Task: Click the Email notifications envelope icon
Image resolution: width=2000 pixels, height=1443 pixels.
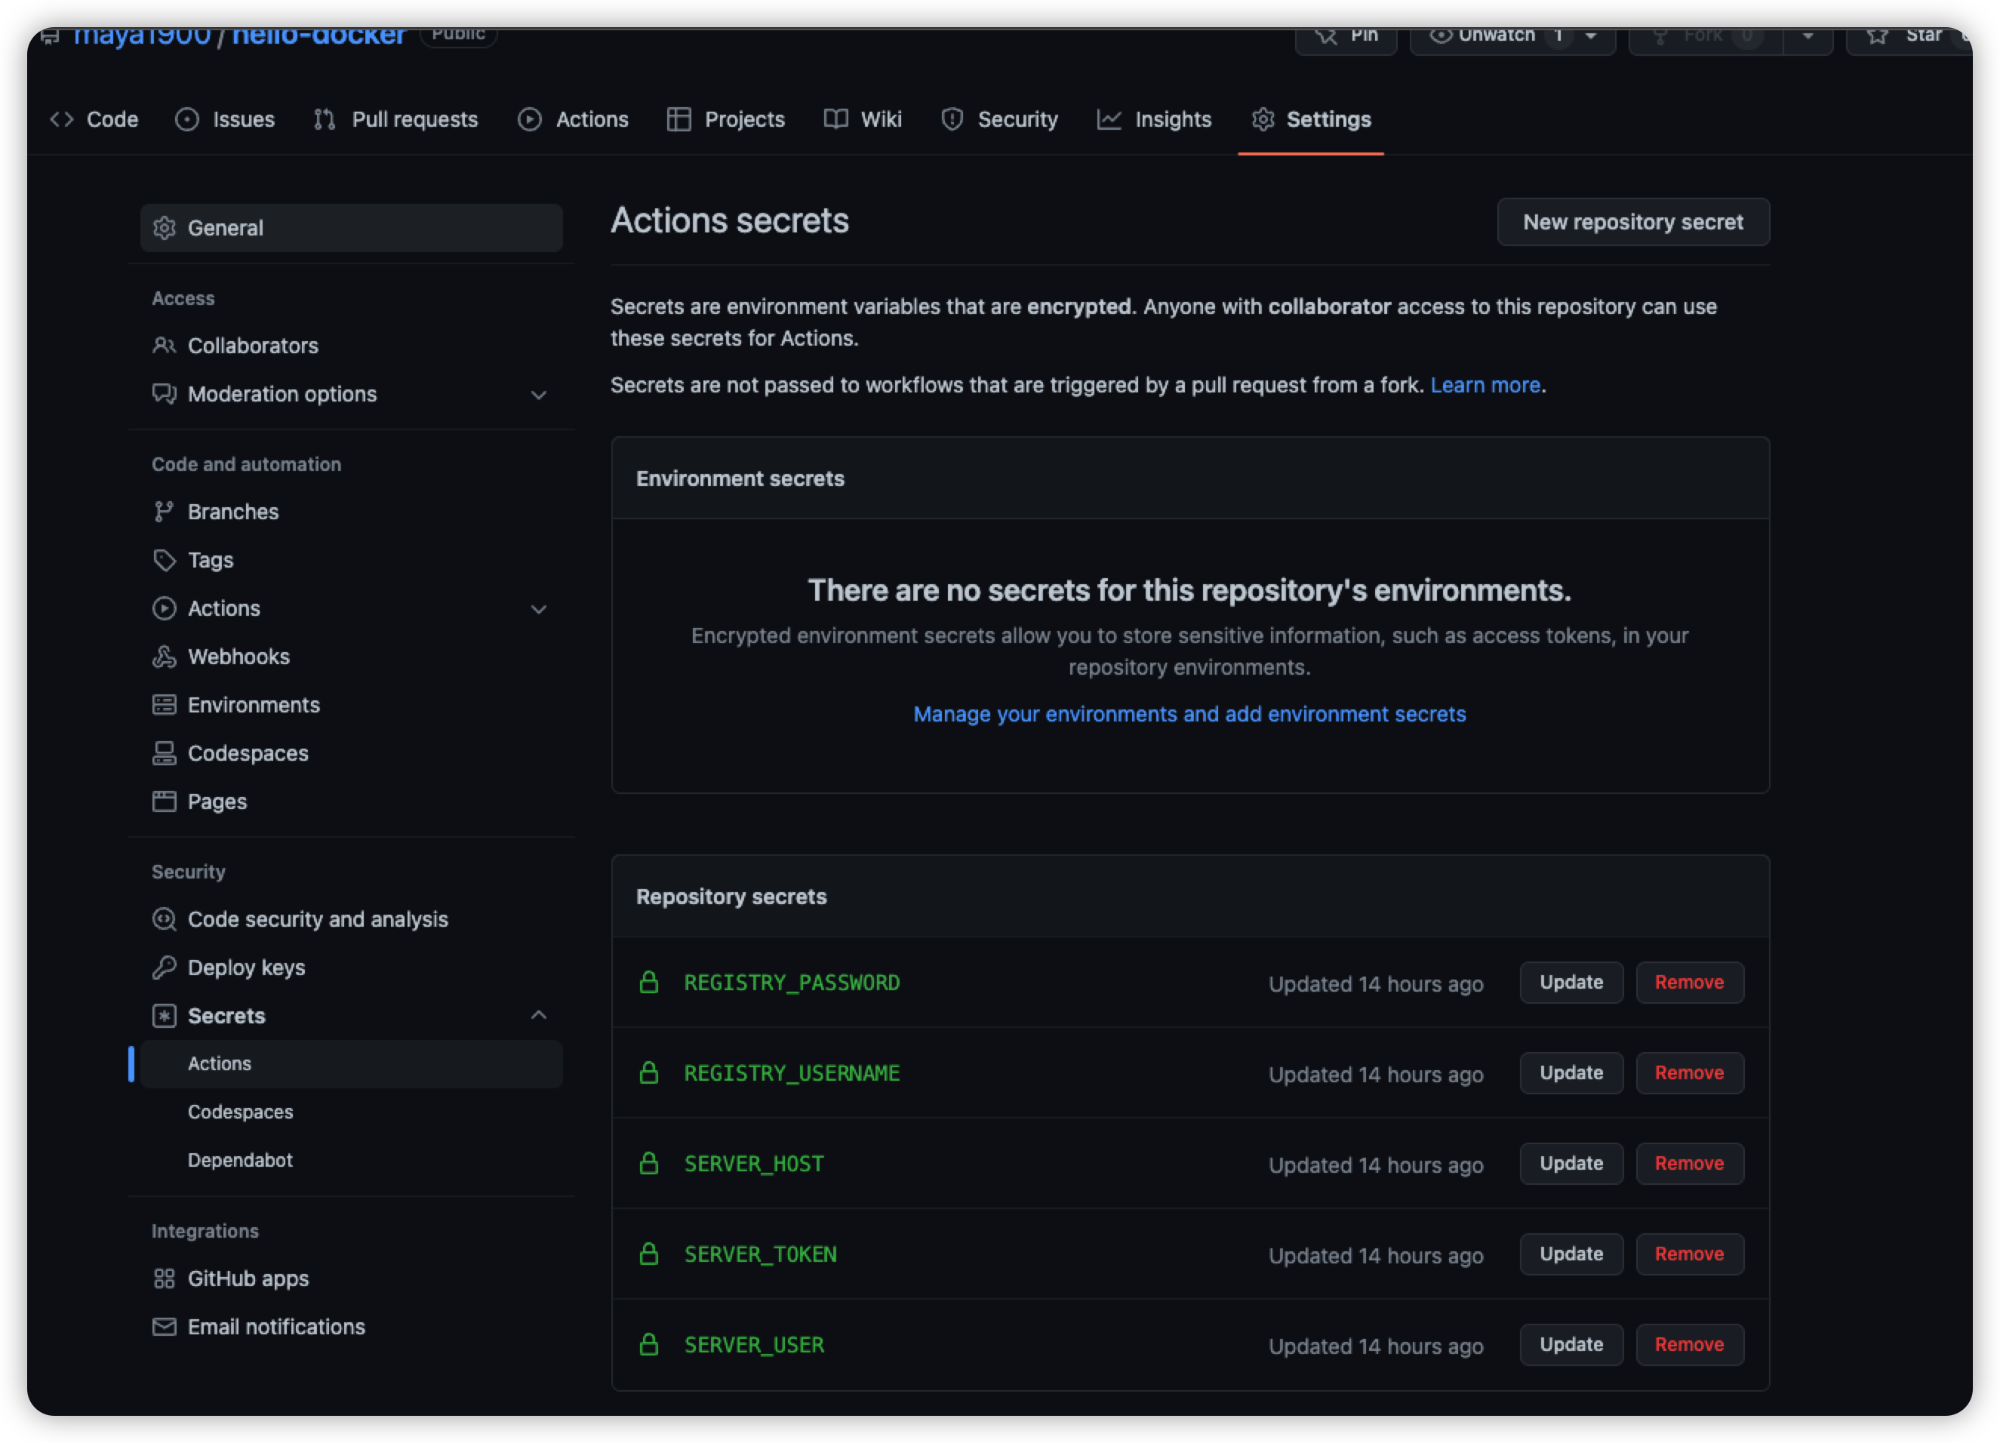Action: pyautogui.click(x=164, y=1327)
